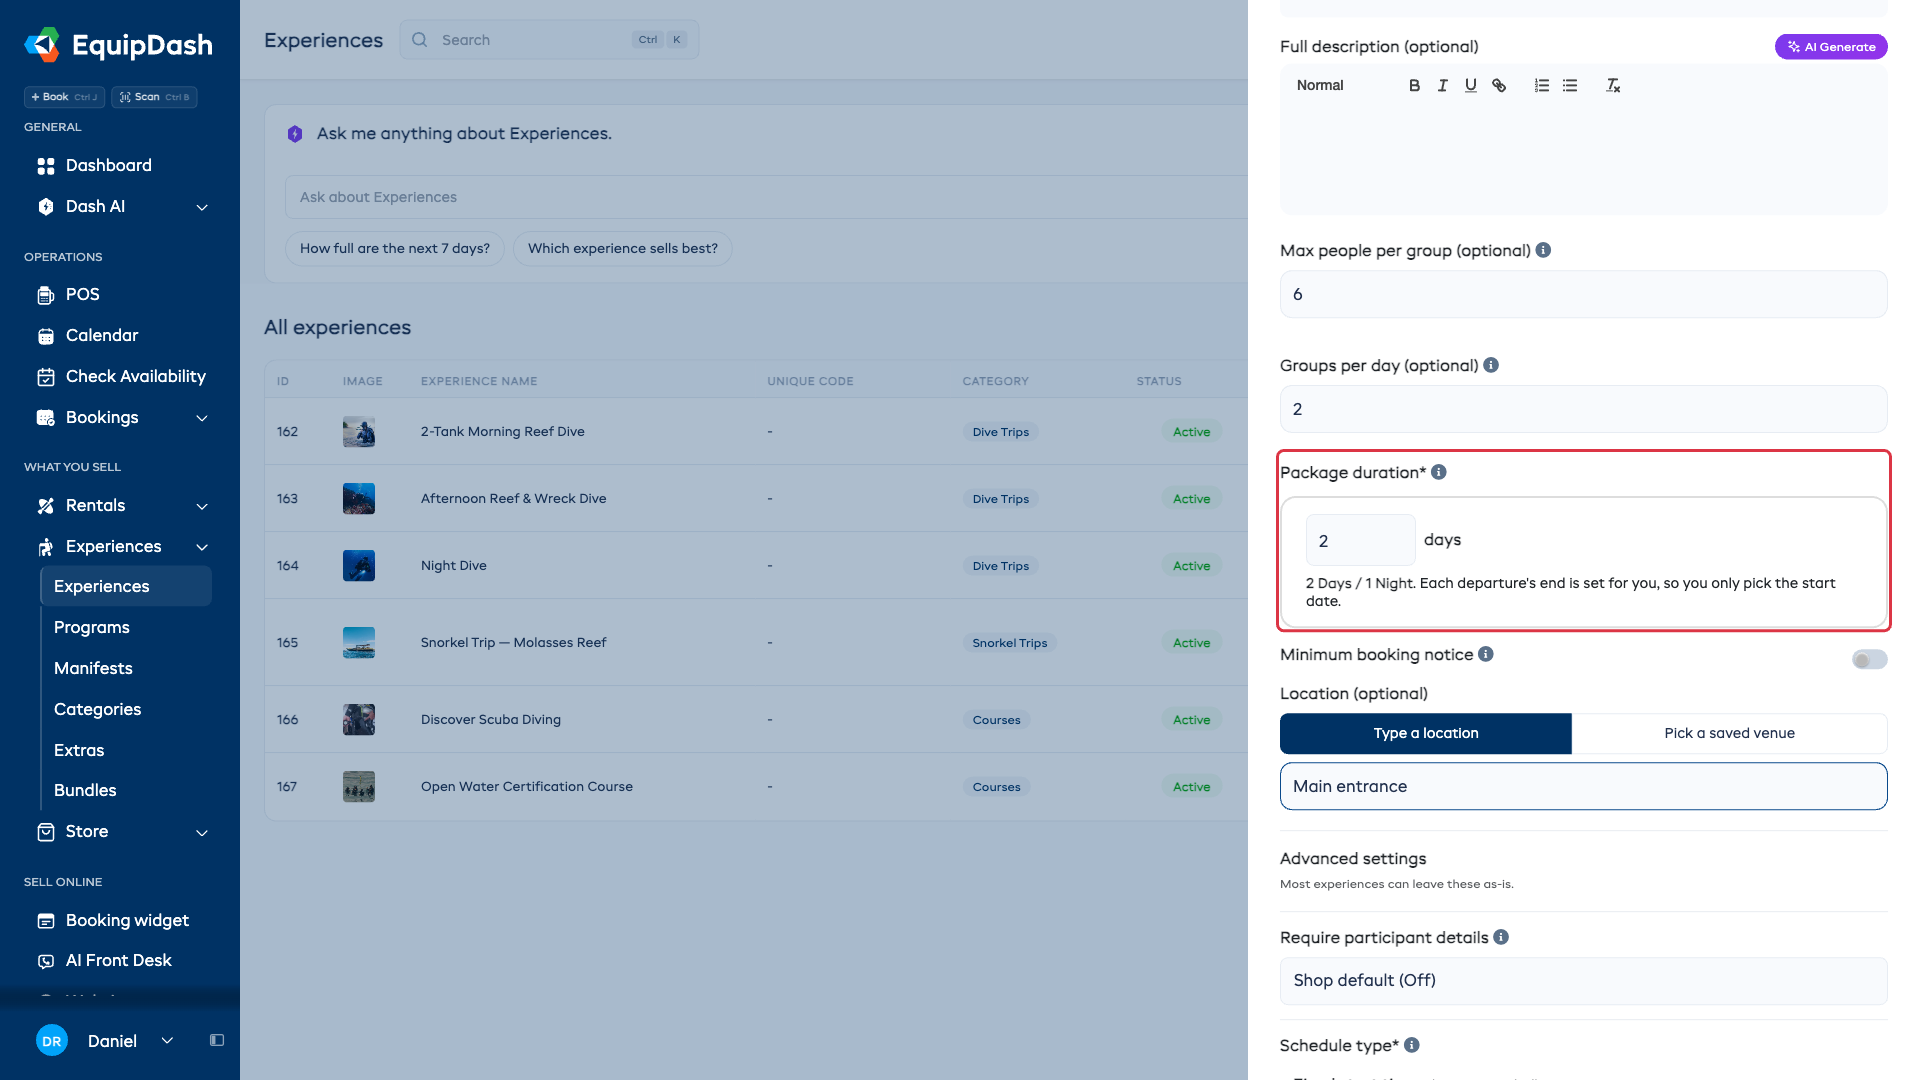Click the AI Generate button
This screenshot has width=1920, height=1080.
1831,47
